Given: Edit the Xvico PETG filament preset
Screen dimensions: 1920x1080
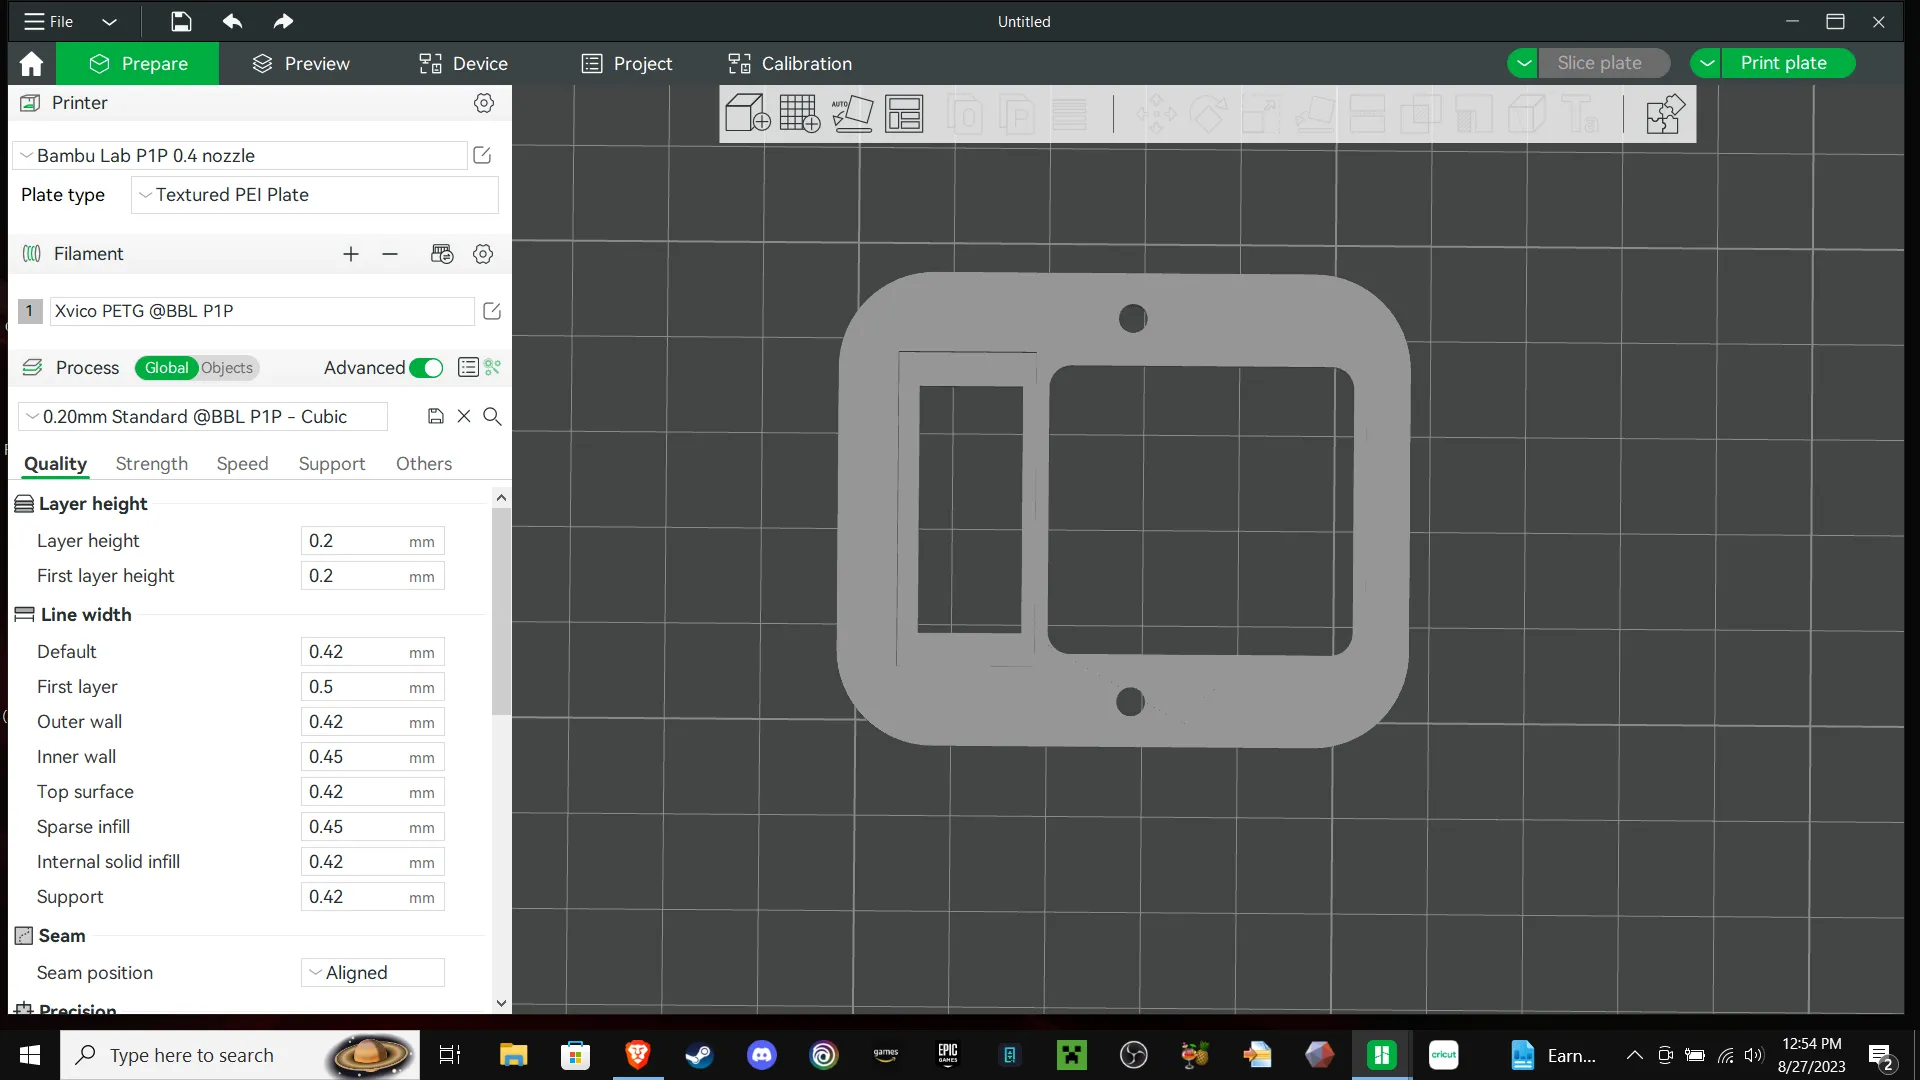Looking at the screenshot, I should click(x=491, y=311).
